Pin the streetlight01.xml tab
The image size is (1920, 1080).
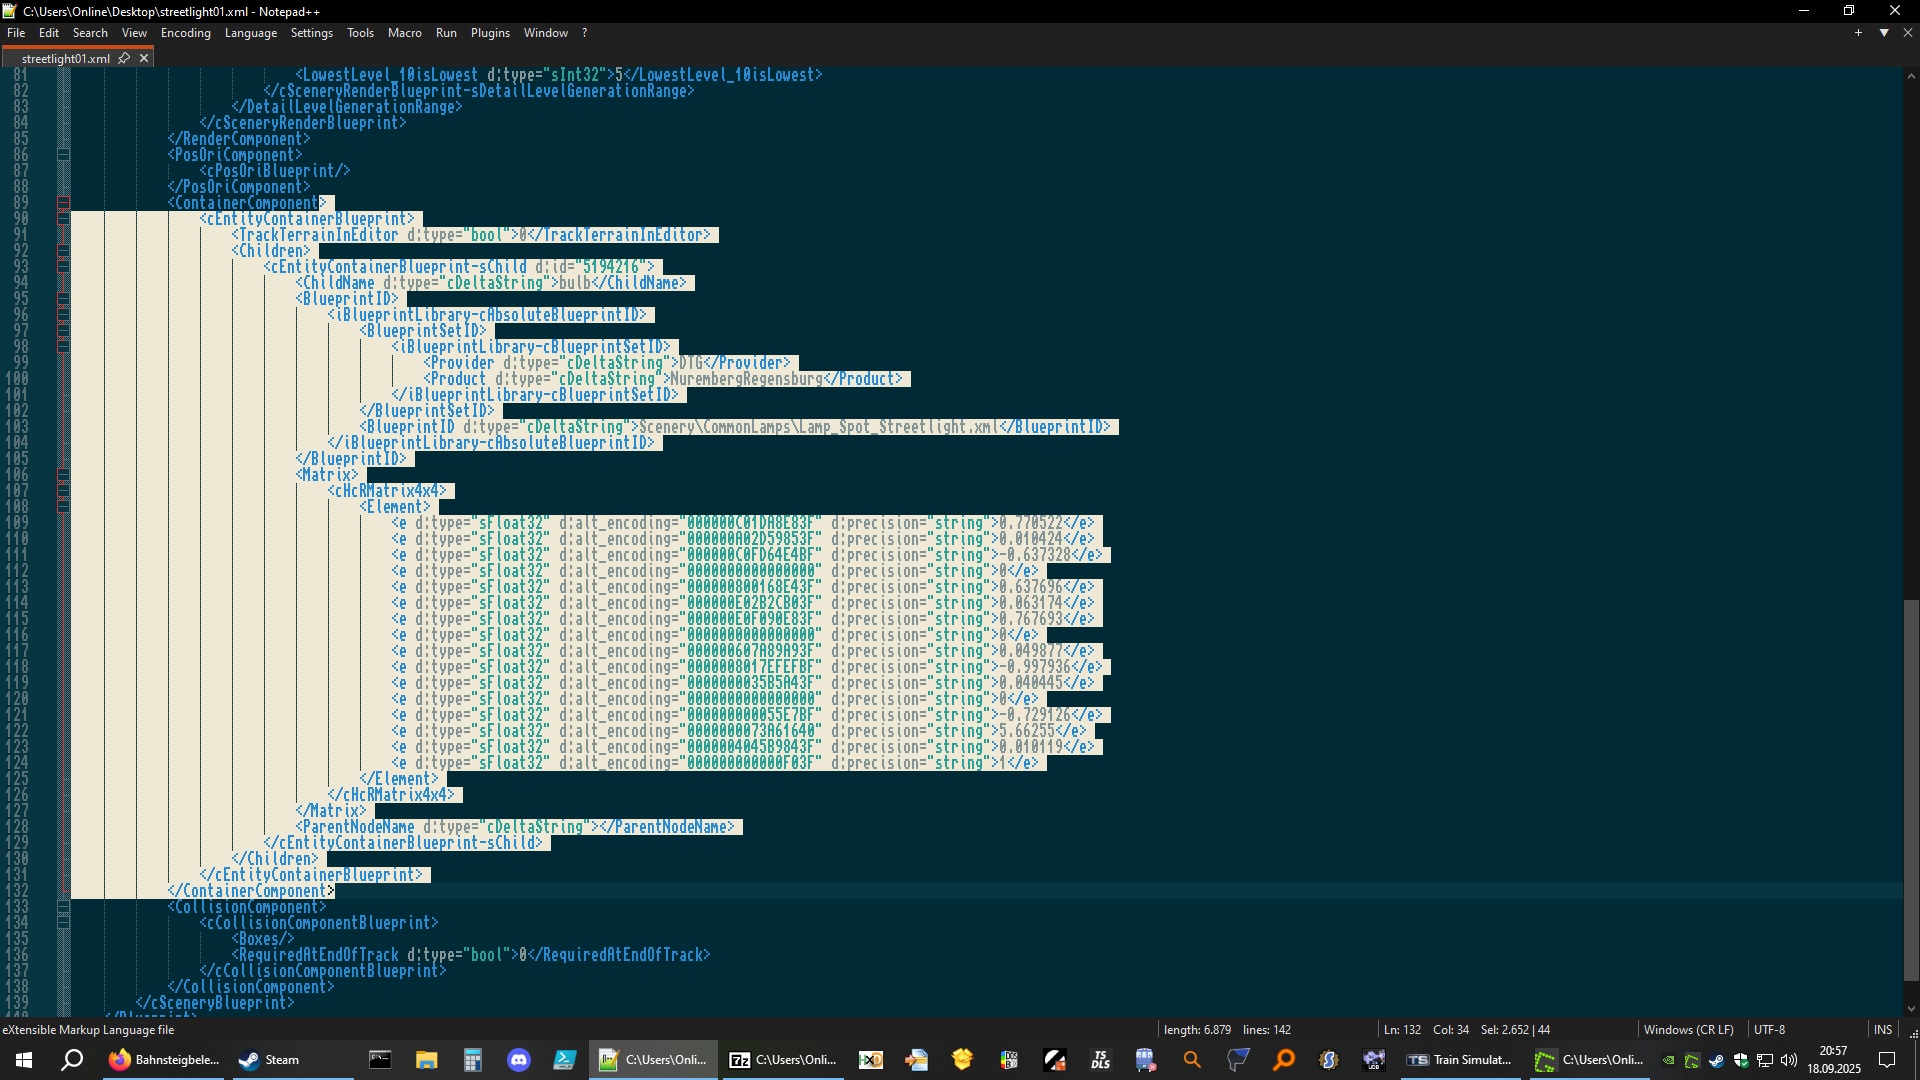coord(124,58)
